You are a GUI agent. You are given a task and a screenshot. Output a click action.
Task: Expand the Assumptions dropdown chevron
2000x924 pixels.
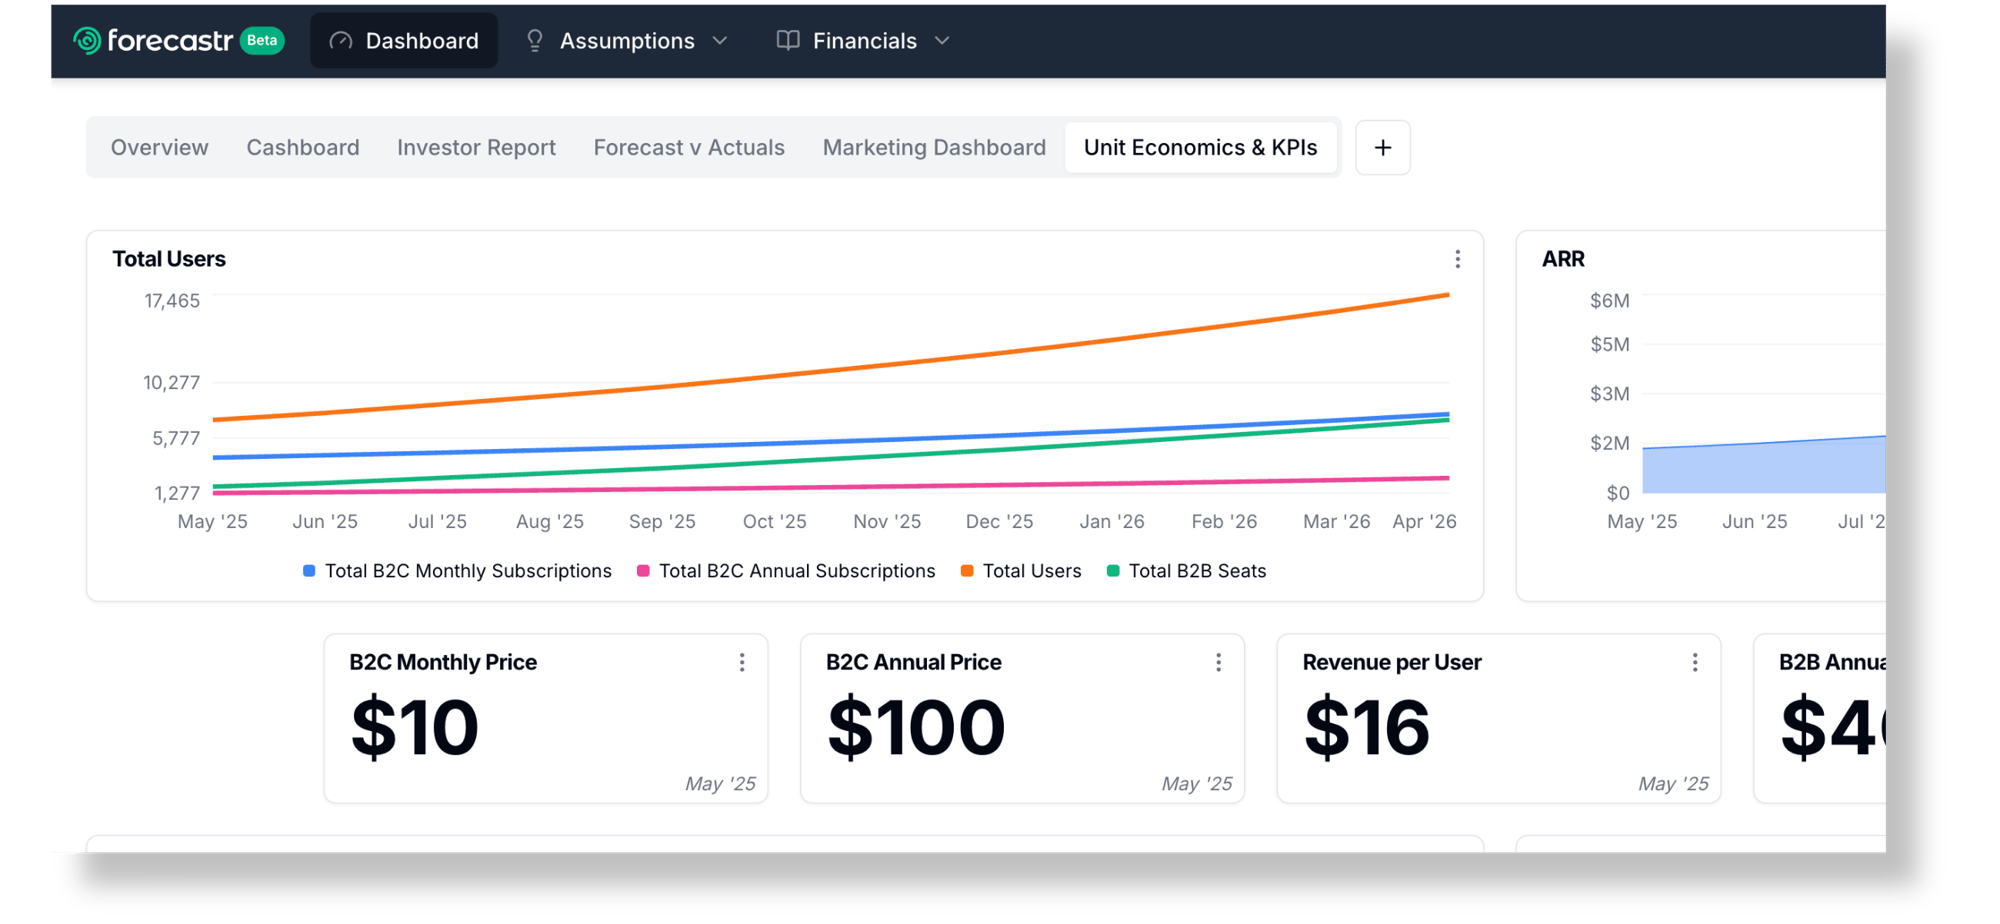720,41
